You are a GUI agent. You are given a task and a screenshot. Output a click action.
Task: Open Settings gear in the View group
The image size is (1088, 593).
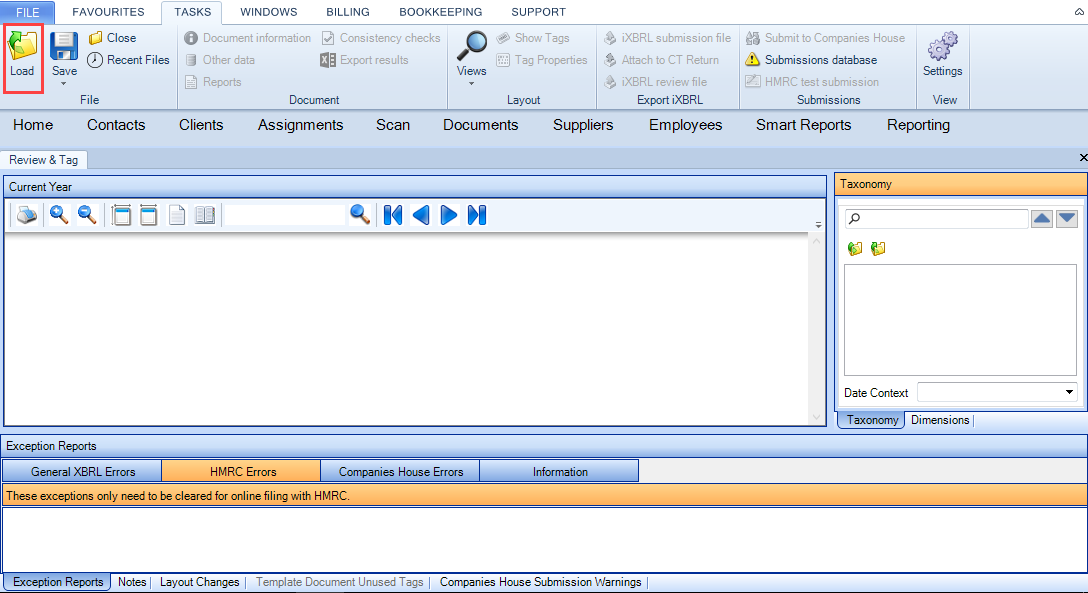(942, 46)
